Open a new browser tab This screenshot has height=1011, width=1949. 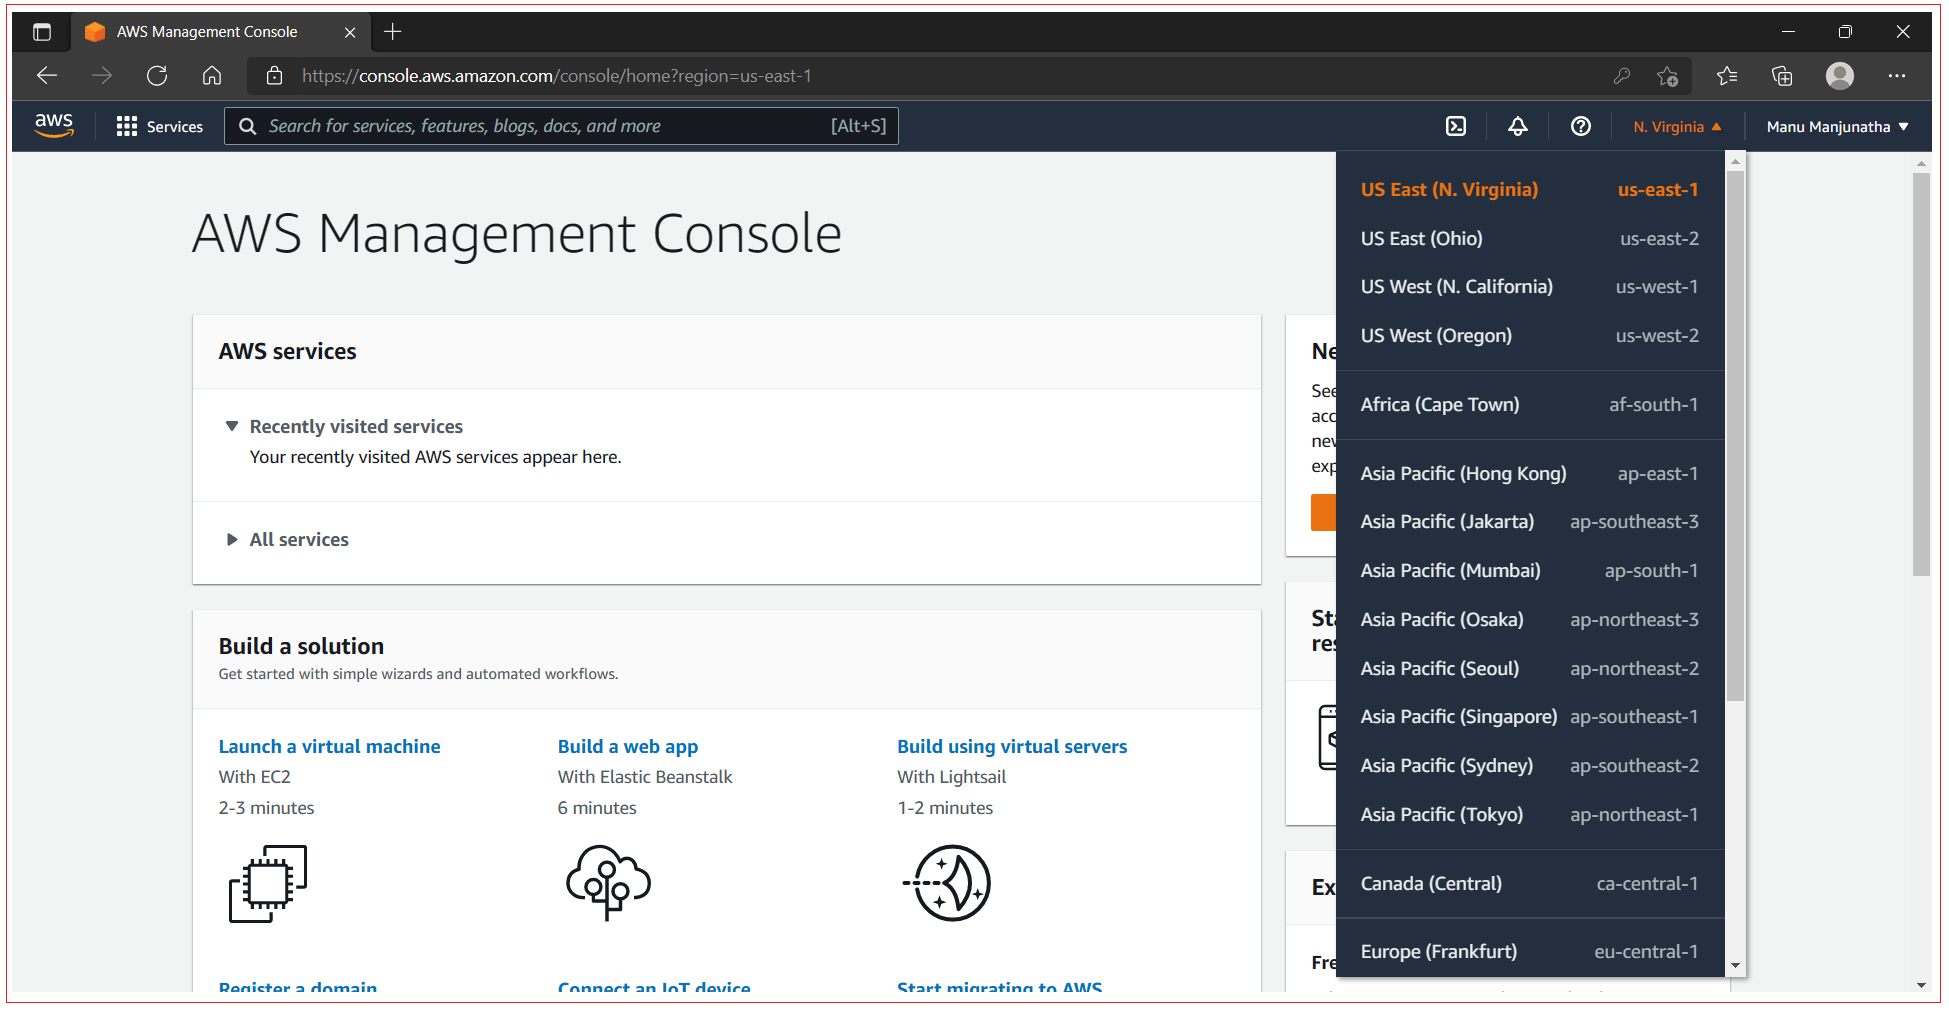pos(393,32)
